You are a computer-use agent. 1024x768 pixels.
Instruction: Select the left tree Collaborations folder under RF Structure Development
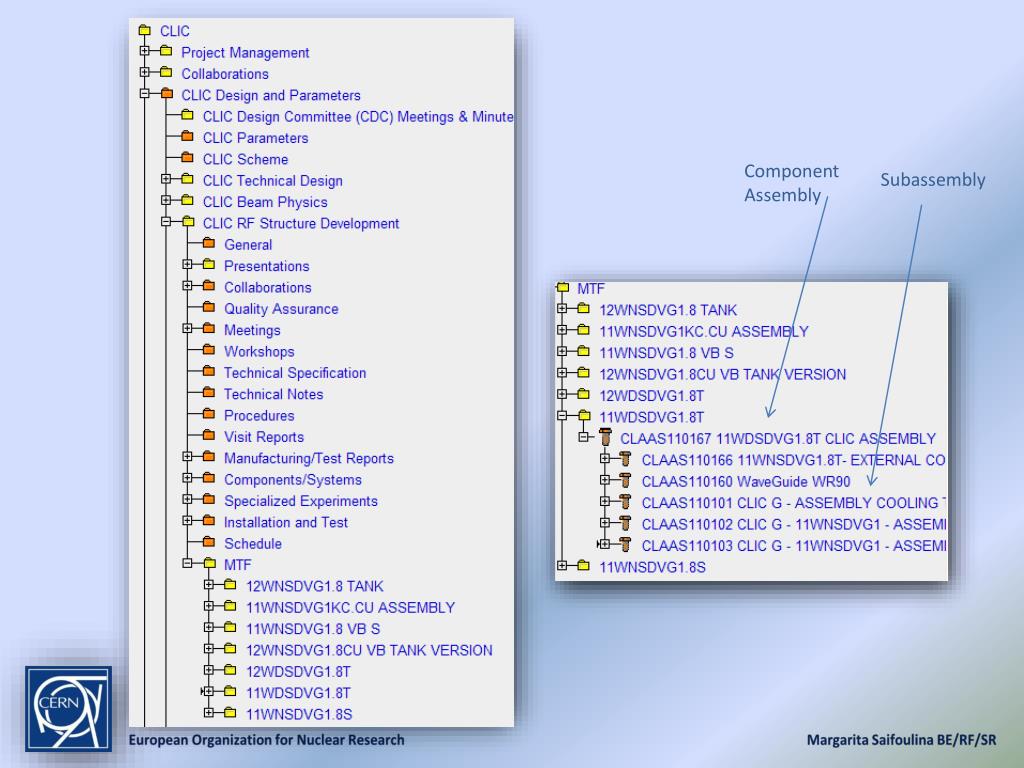click(268, 287)
